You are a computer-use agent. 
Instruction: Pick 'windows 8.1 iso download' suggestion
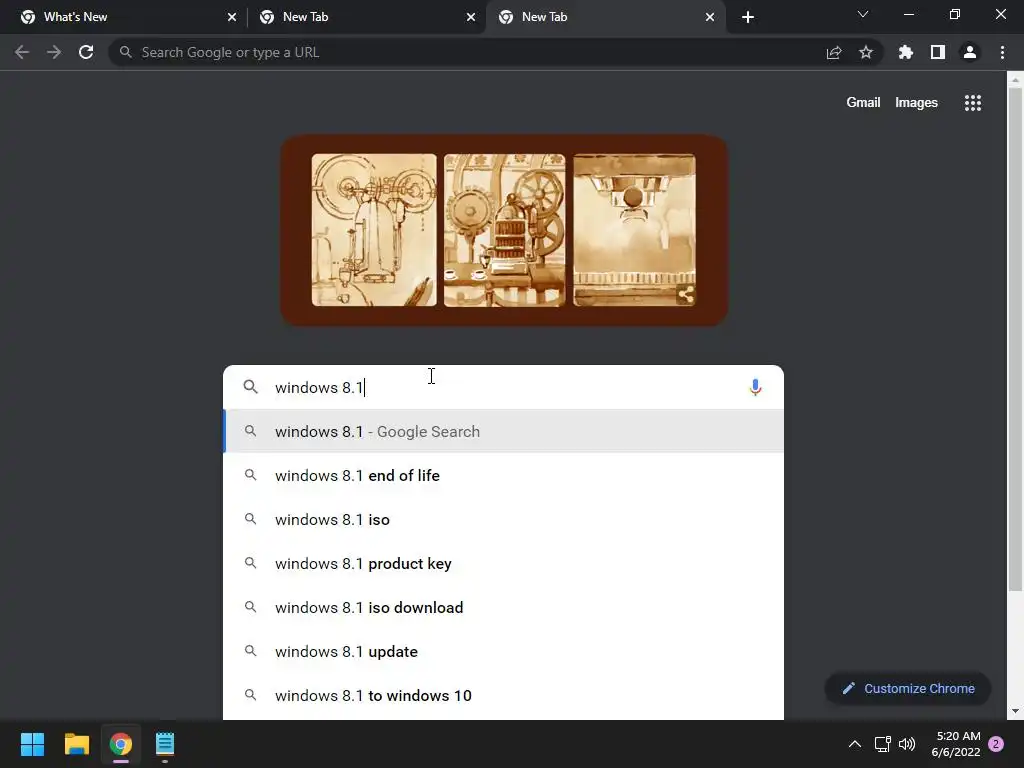point(503,607)
